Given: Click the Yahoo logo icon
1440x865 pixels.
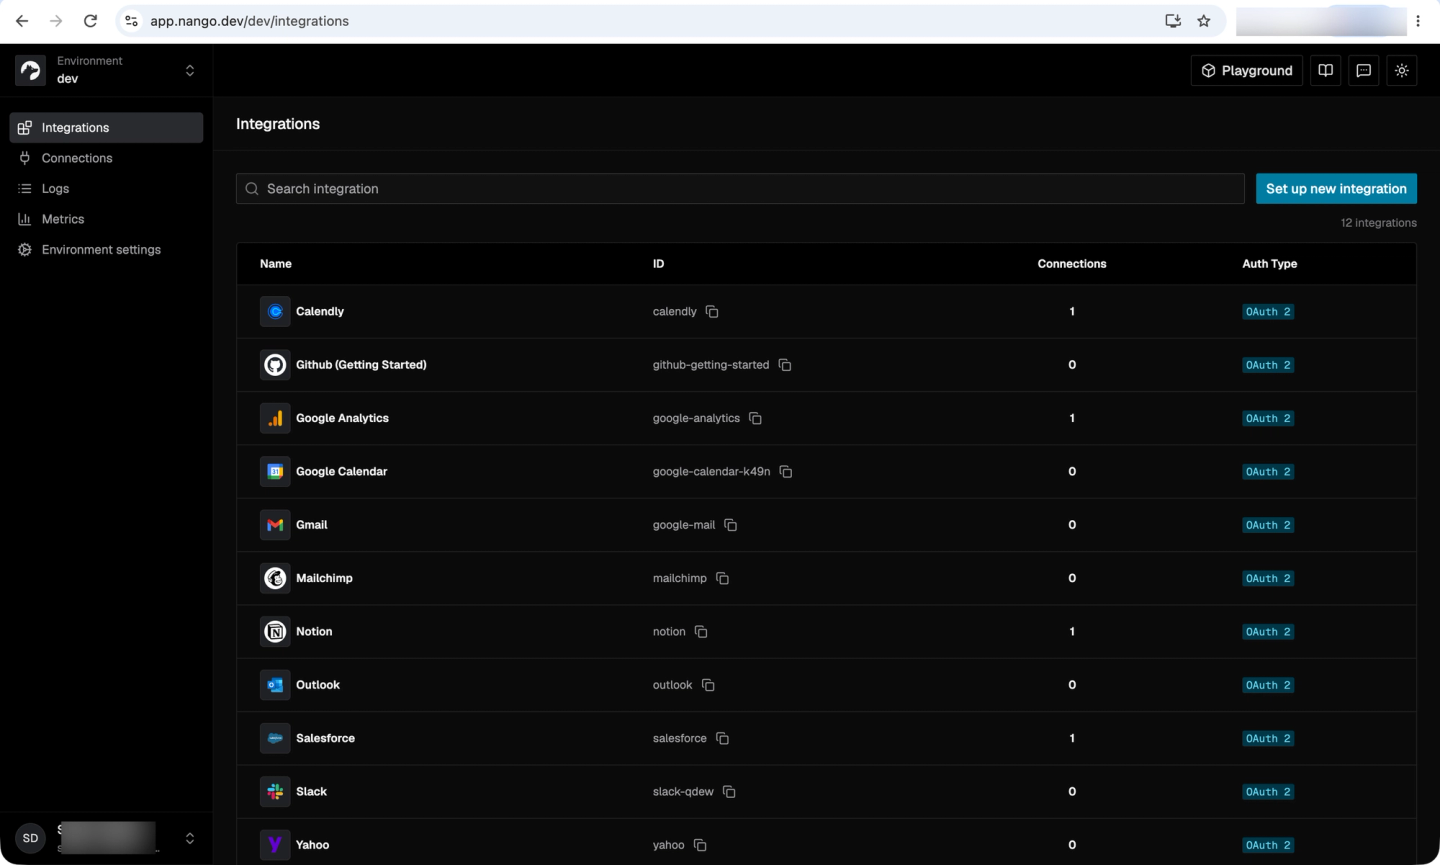Looking at the screenshot, I should point(275,845).
